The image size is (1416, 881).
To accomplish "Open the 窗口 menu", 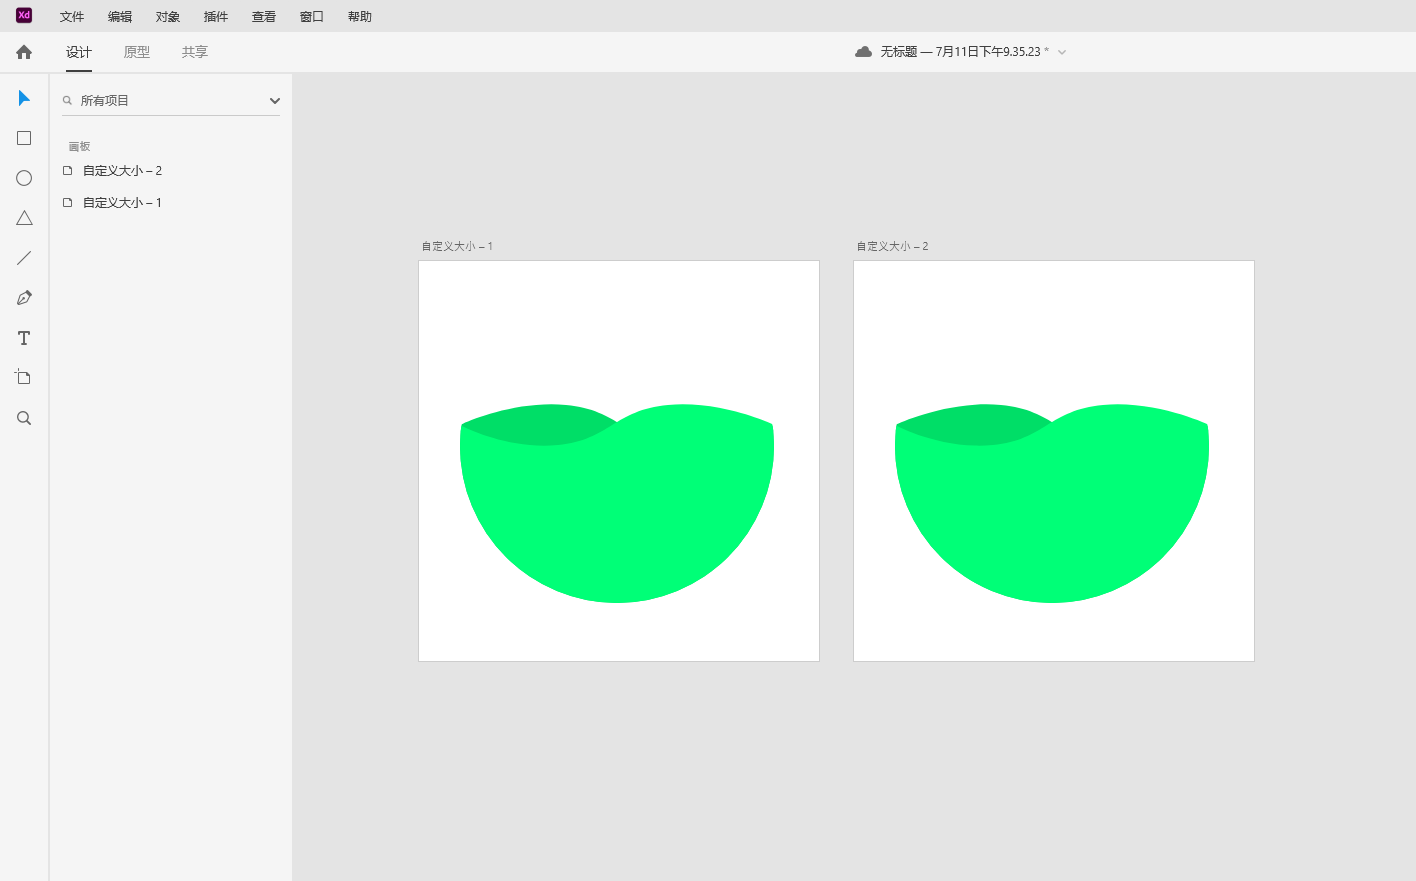I will click(x=312, y=17).
